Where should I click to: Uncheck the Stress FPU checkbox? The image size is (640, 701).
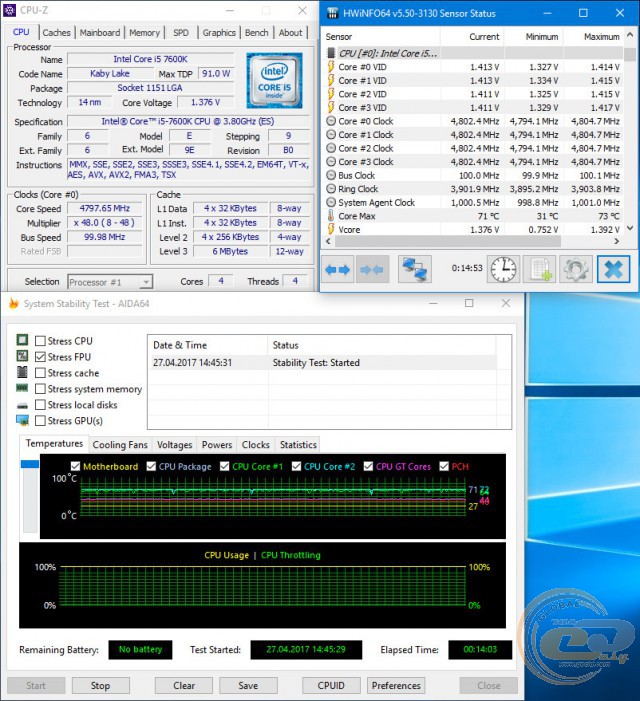click(40, 357)
